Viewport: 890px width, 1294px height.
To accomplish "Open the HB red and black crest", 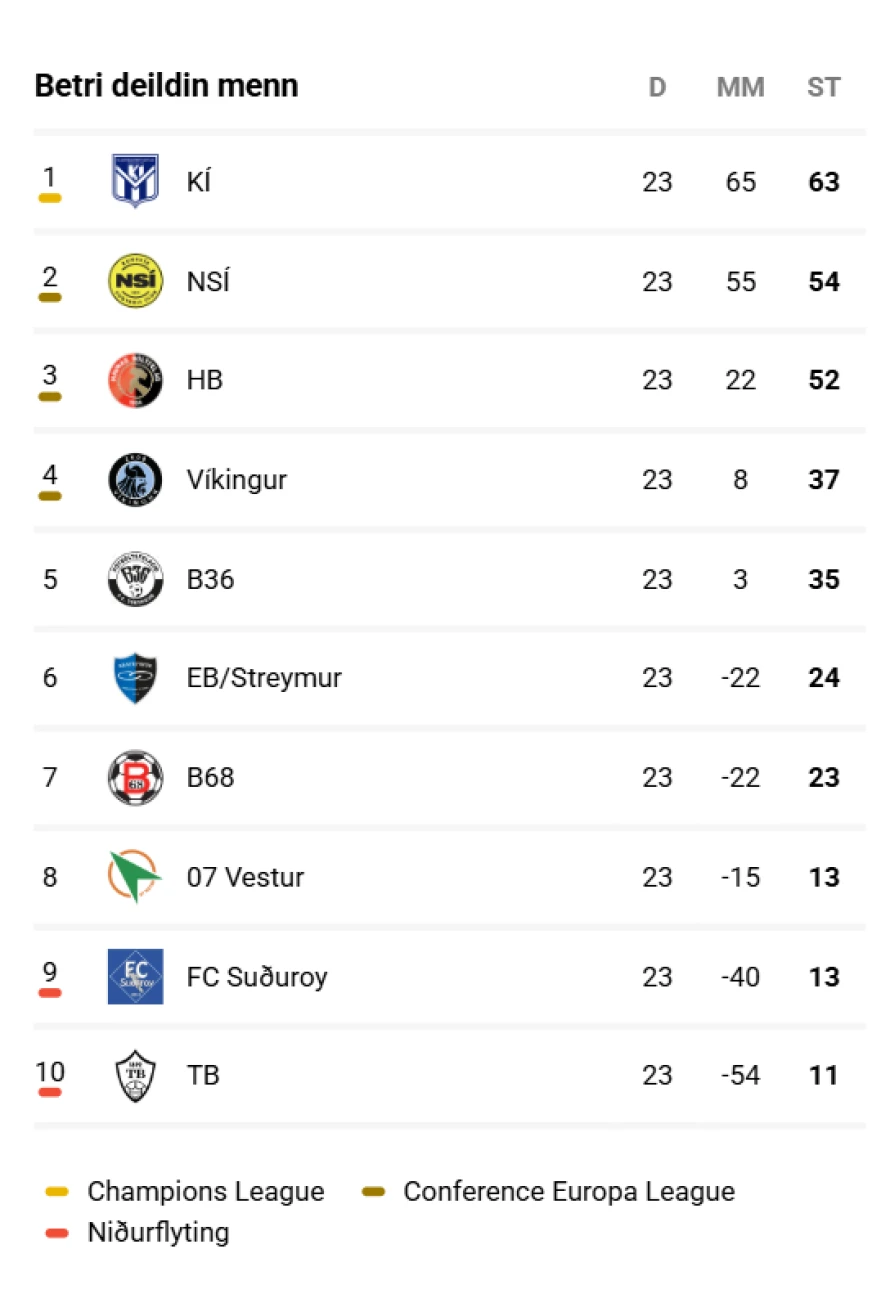I will (135, 380).
